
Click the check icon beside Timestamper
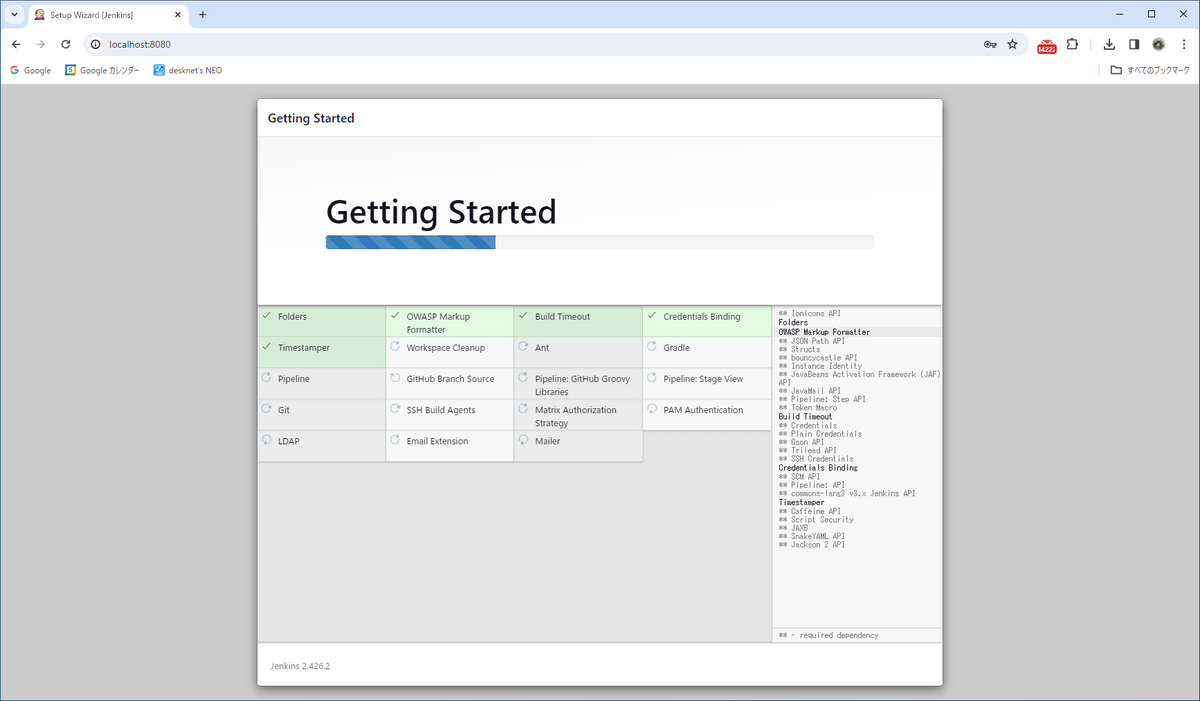266,347
